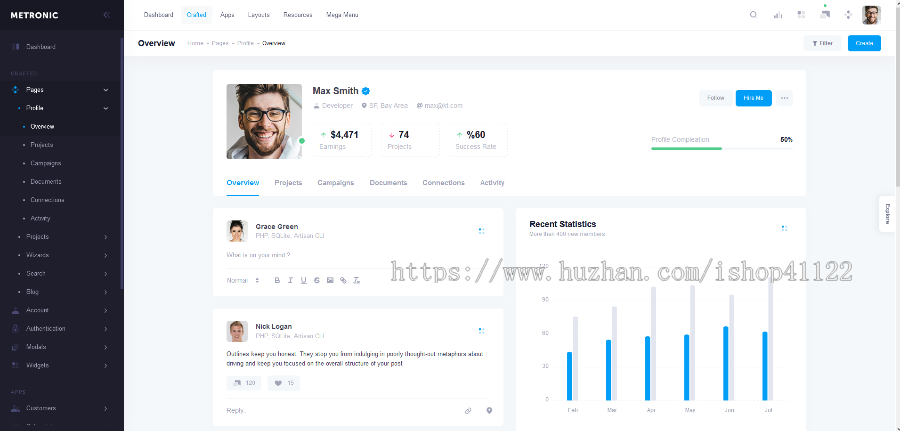This screenshot has height=431, width=900.
Task: Expand the sidebar Projects group with arrow
Action: 61,236
